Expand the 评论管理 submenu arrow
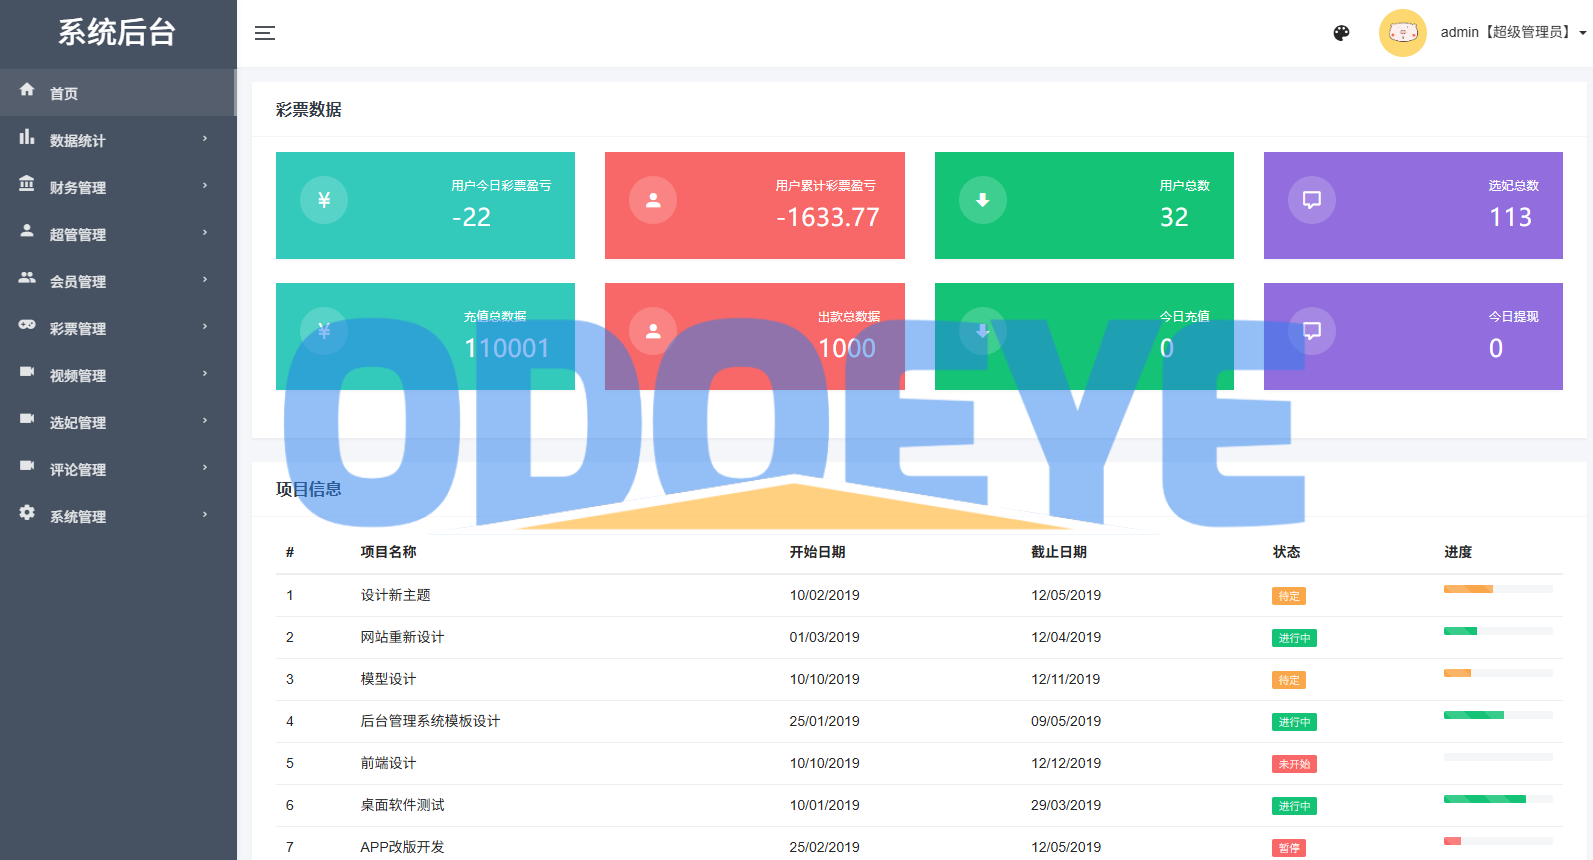This screenshot has height=860, width=1593. [205, 468]
